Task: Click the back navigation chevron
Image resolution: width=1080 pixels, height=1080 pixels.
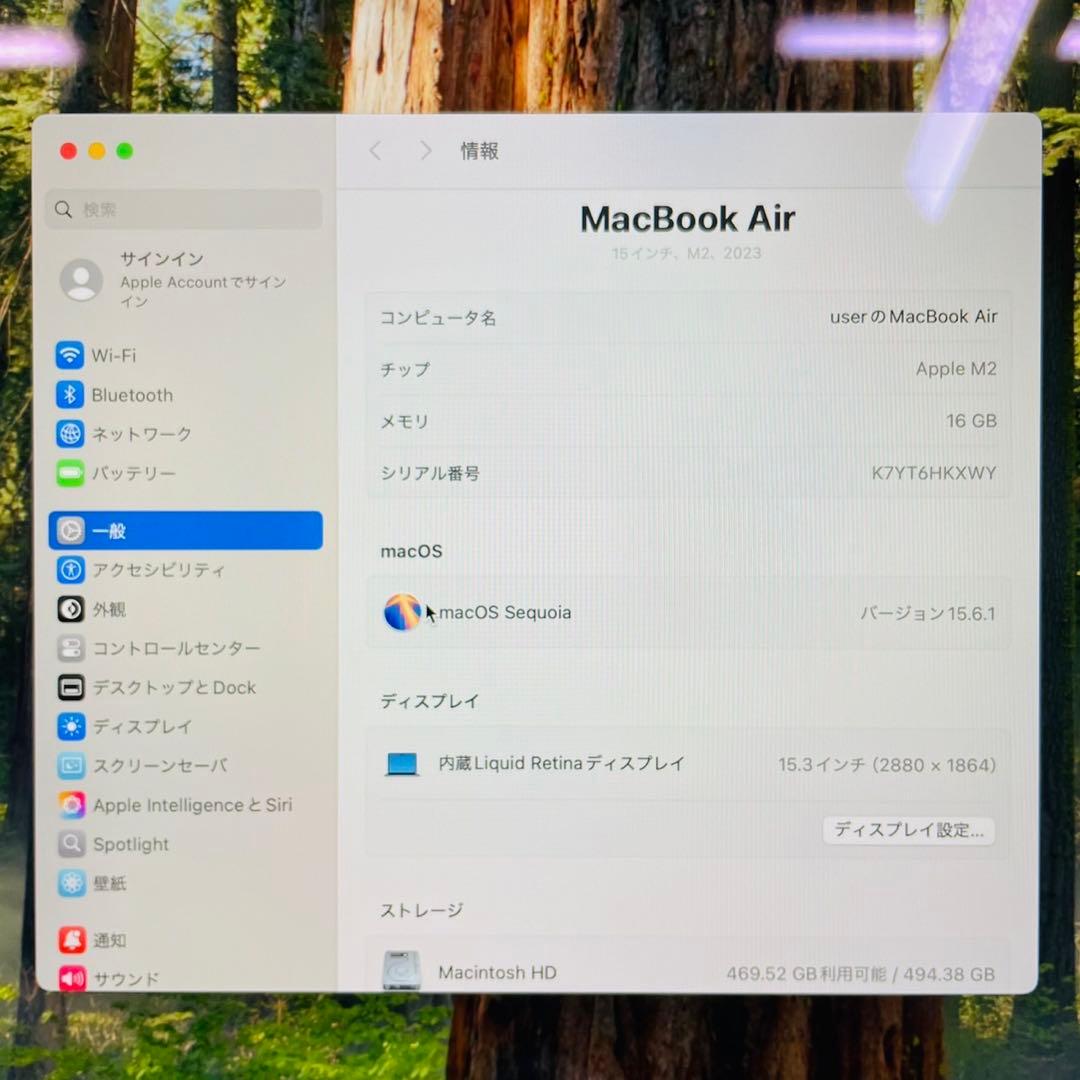Action: click(375, 150)
